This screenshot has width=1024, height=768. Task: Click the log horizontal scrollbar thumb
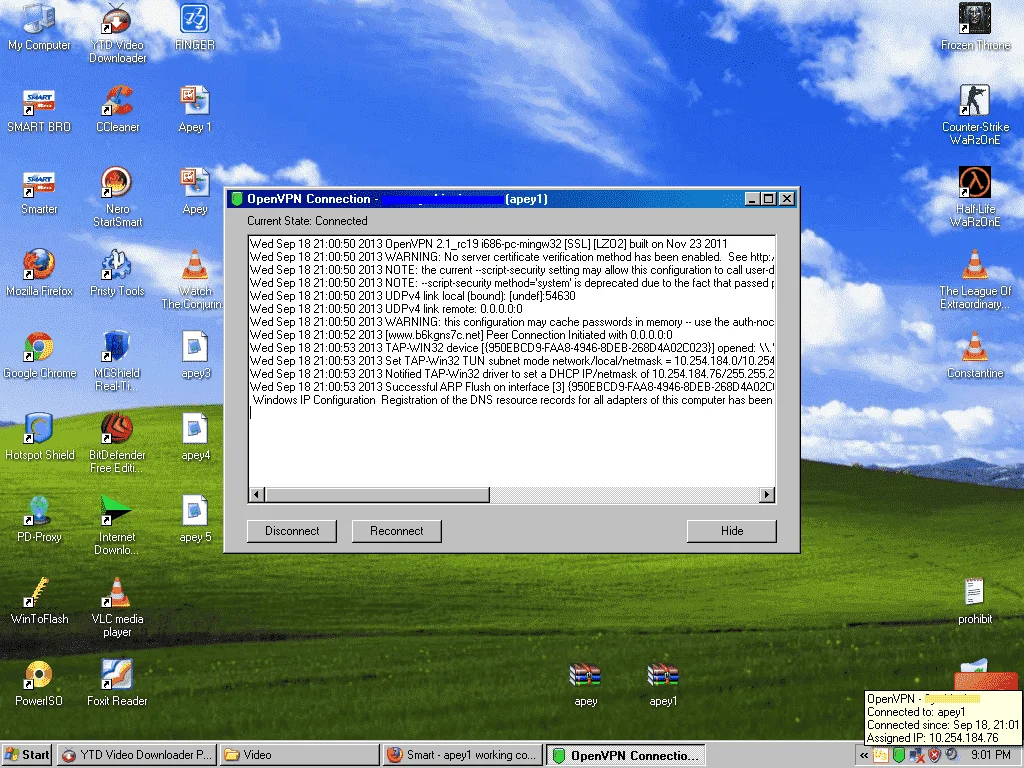pyautogui.click(x=377, y=494)
